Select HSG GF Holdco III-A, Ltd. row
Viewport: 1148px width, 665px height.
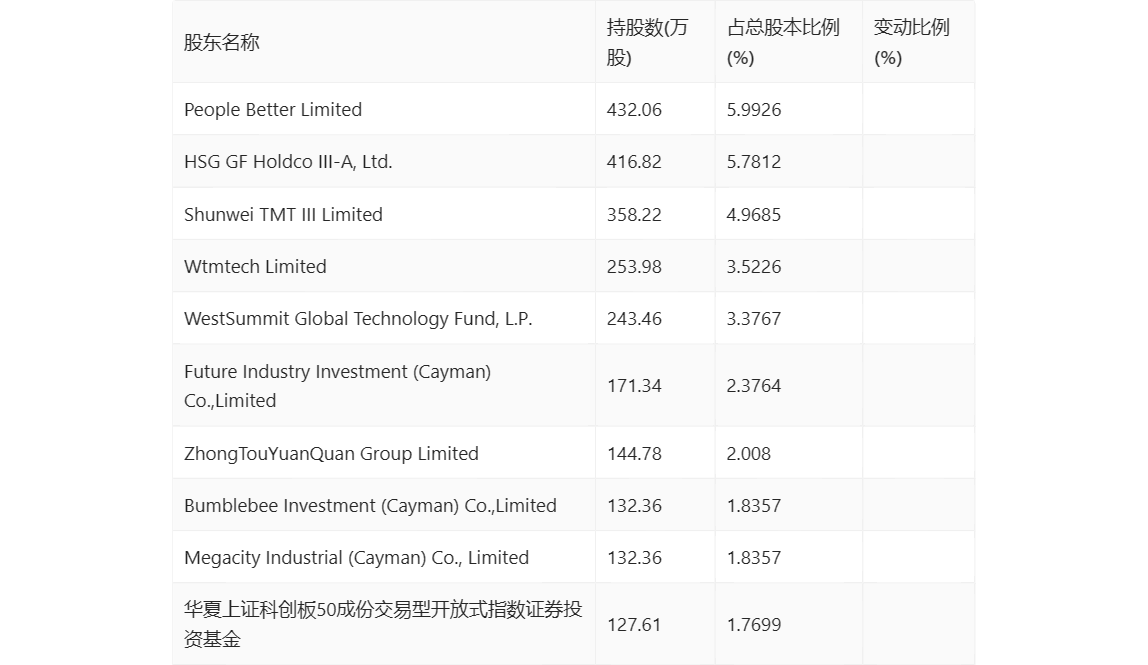pos(288,162)
